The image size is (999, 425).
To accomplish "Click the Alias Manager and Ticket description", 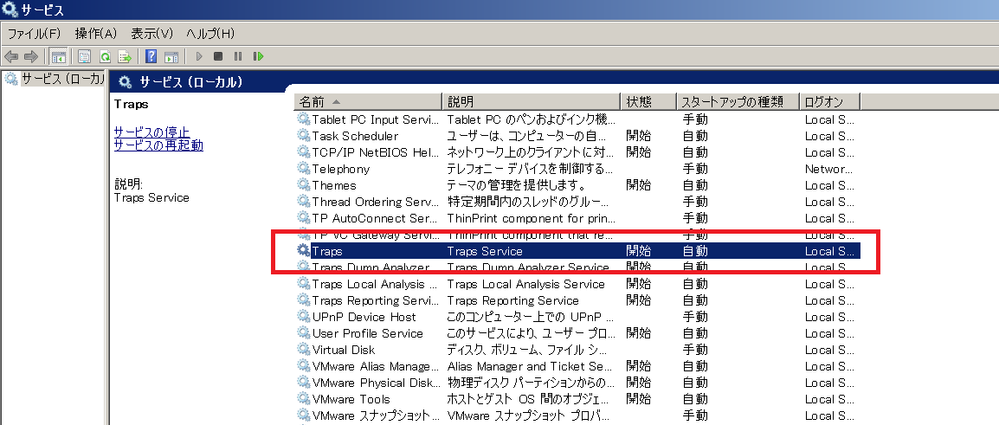I will click(x=531, y=367).
